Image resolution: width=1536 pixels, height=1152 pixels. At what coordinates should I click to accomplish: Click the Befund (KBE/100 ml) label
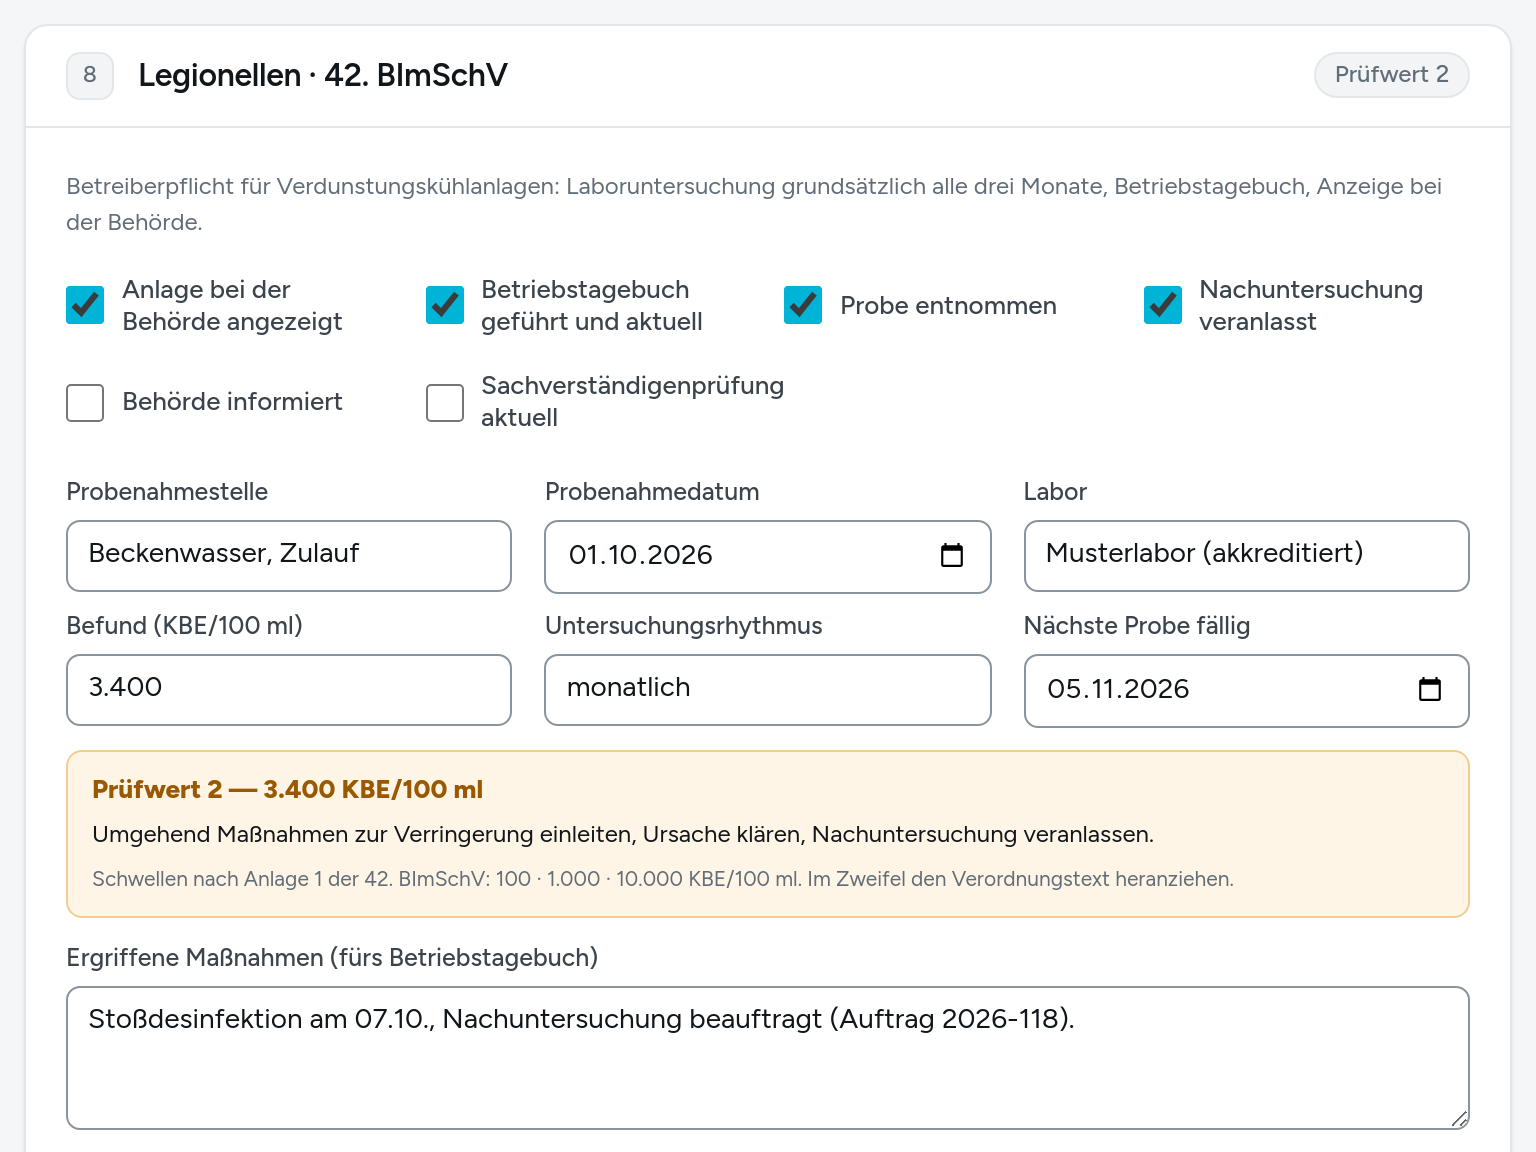coord(185,626)
